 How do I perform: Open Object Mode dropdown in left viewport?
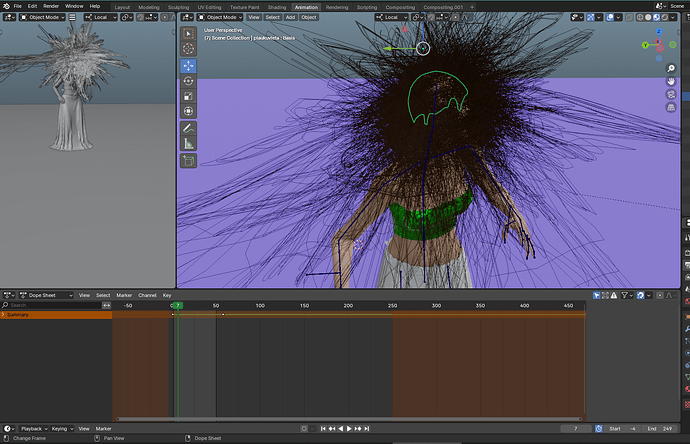[42, 17]
